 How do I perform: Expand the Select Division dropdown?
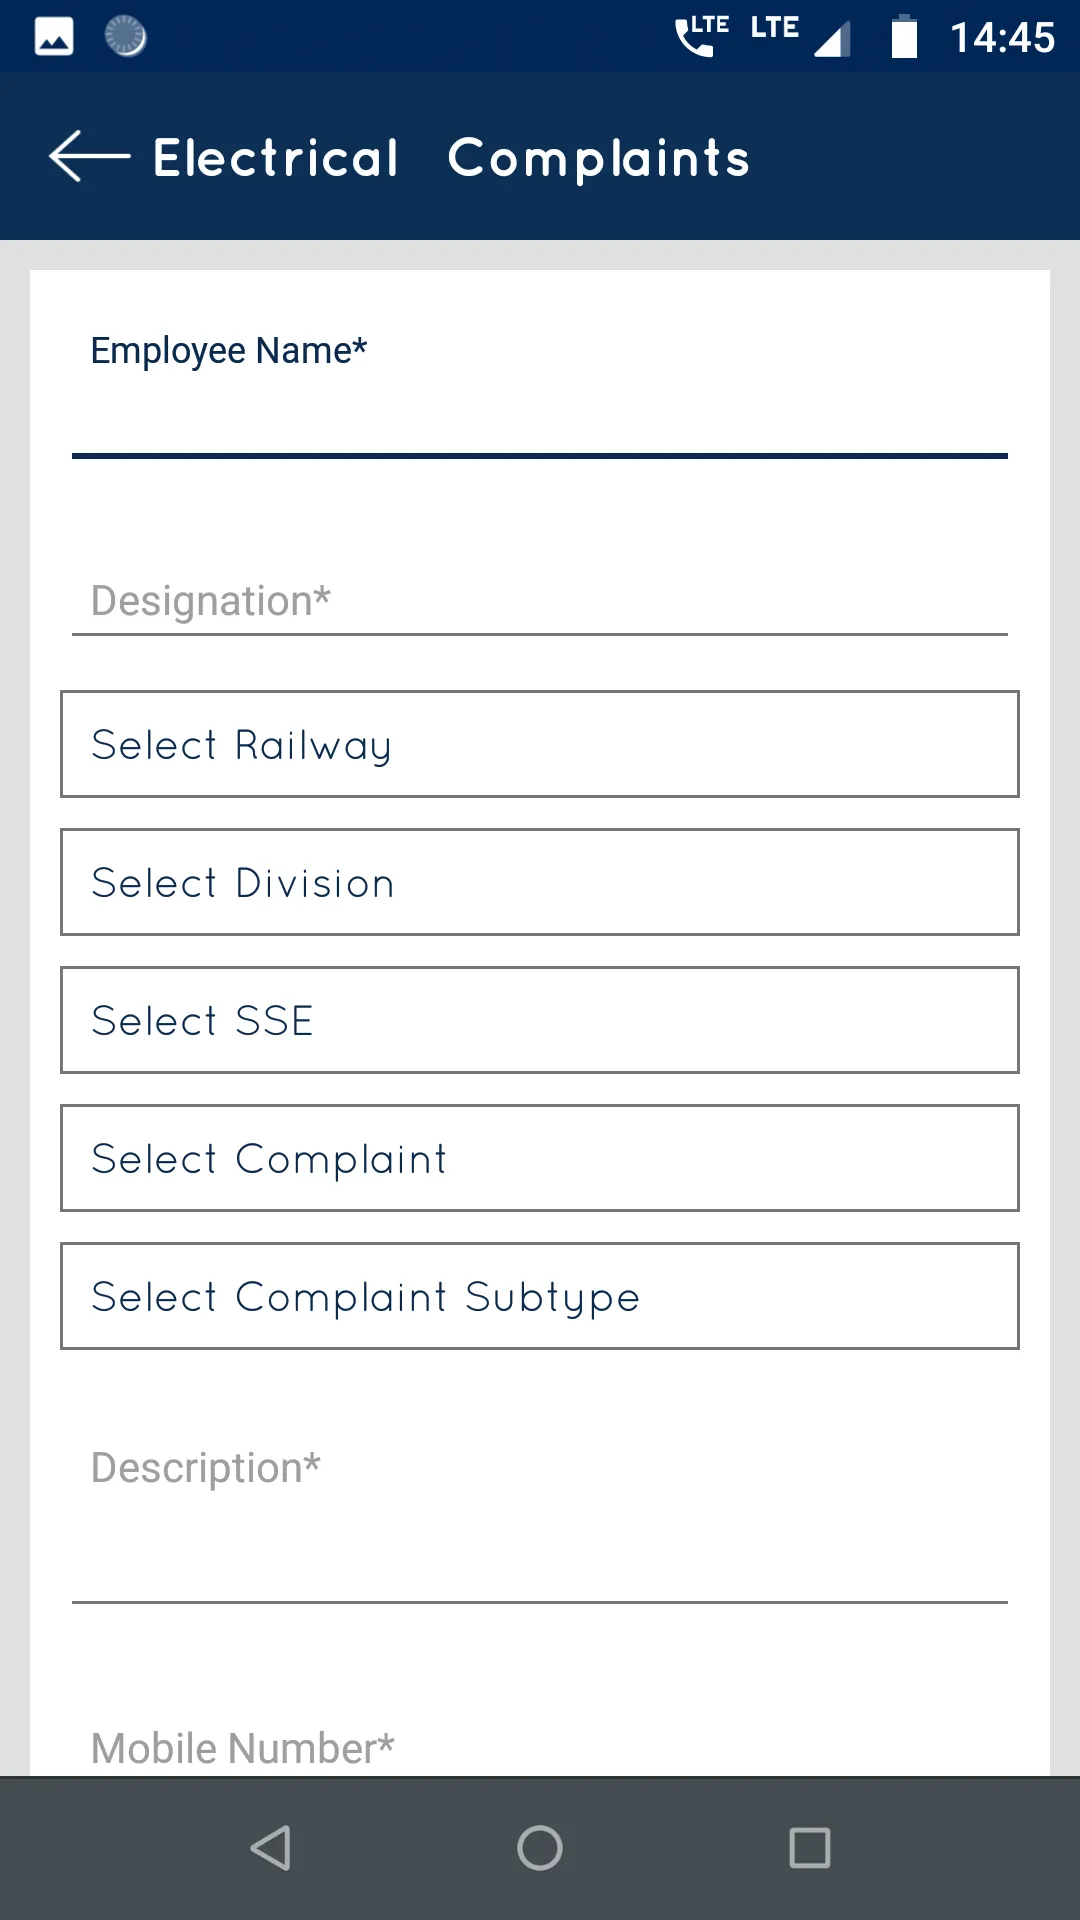tap(540, 882)
